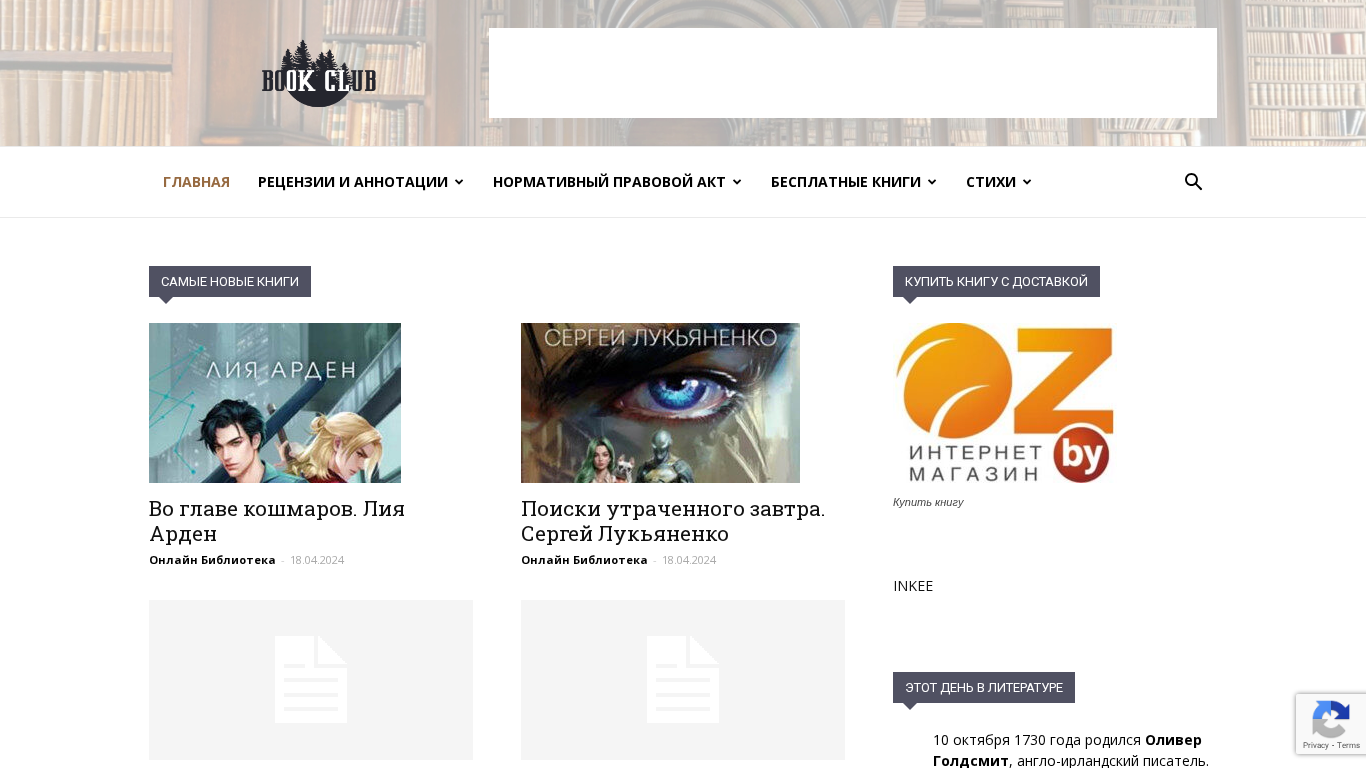Open the OZ.by интернет магазин banner
Screen dimensions: 1366x768
(1004, 404)
